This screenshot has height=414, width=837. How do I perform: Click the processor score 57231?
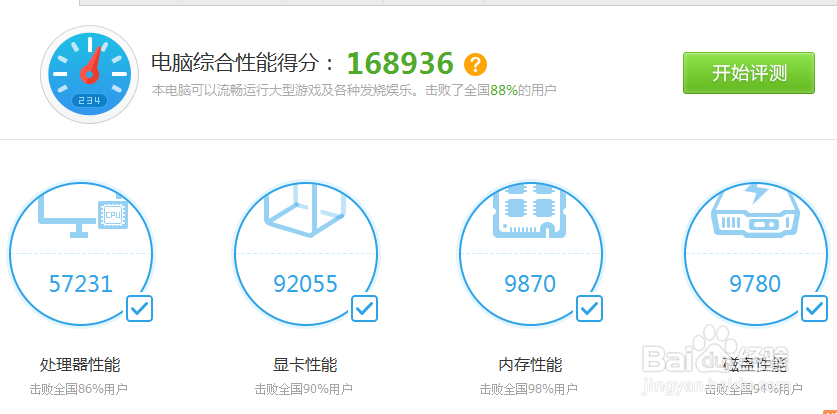point(81,284)
